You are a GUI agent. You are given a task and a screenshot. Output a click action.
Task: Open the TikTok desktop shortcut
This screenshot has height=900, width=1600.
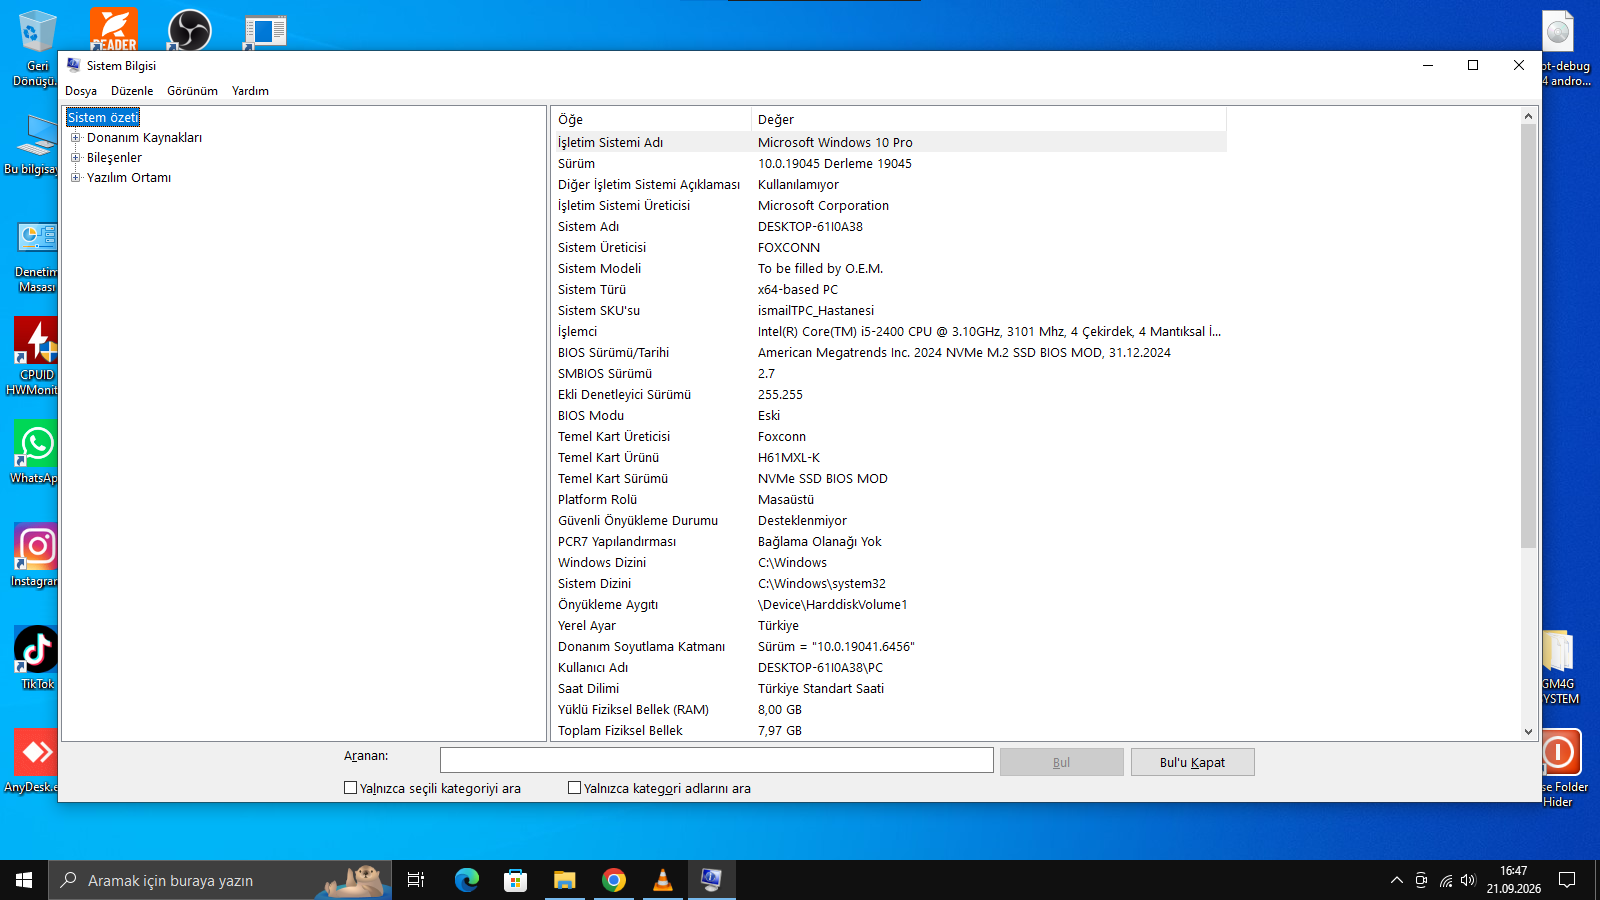(36, 658)
